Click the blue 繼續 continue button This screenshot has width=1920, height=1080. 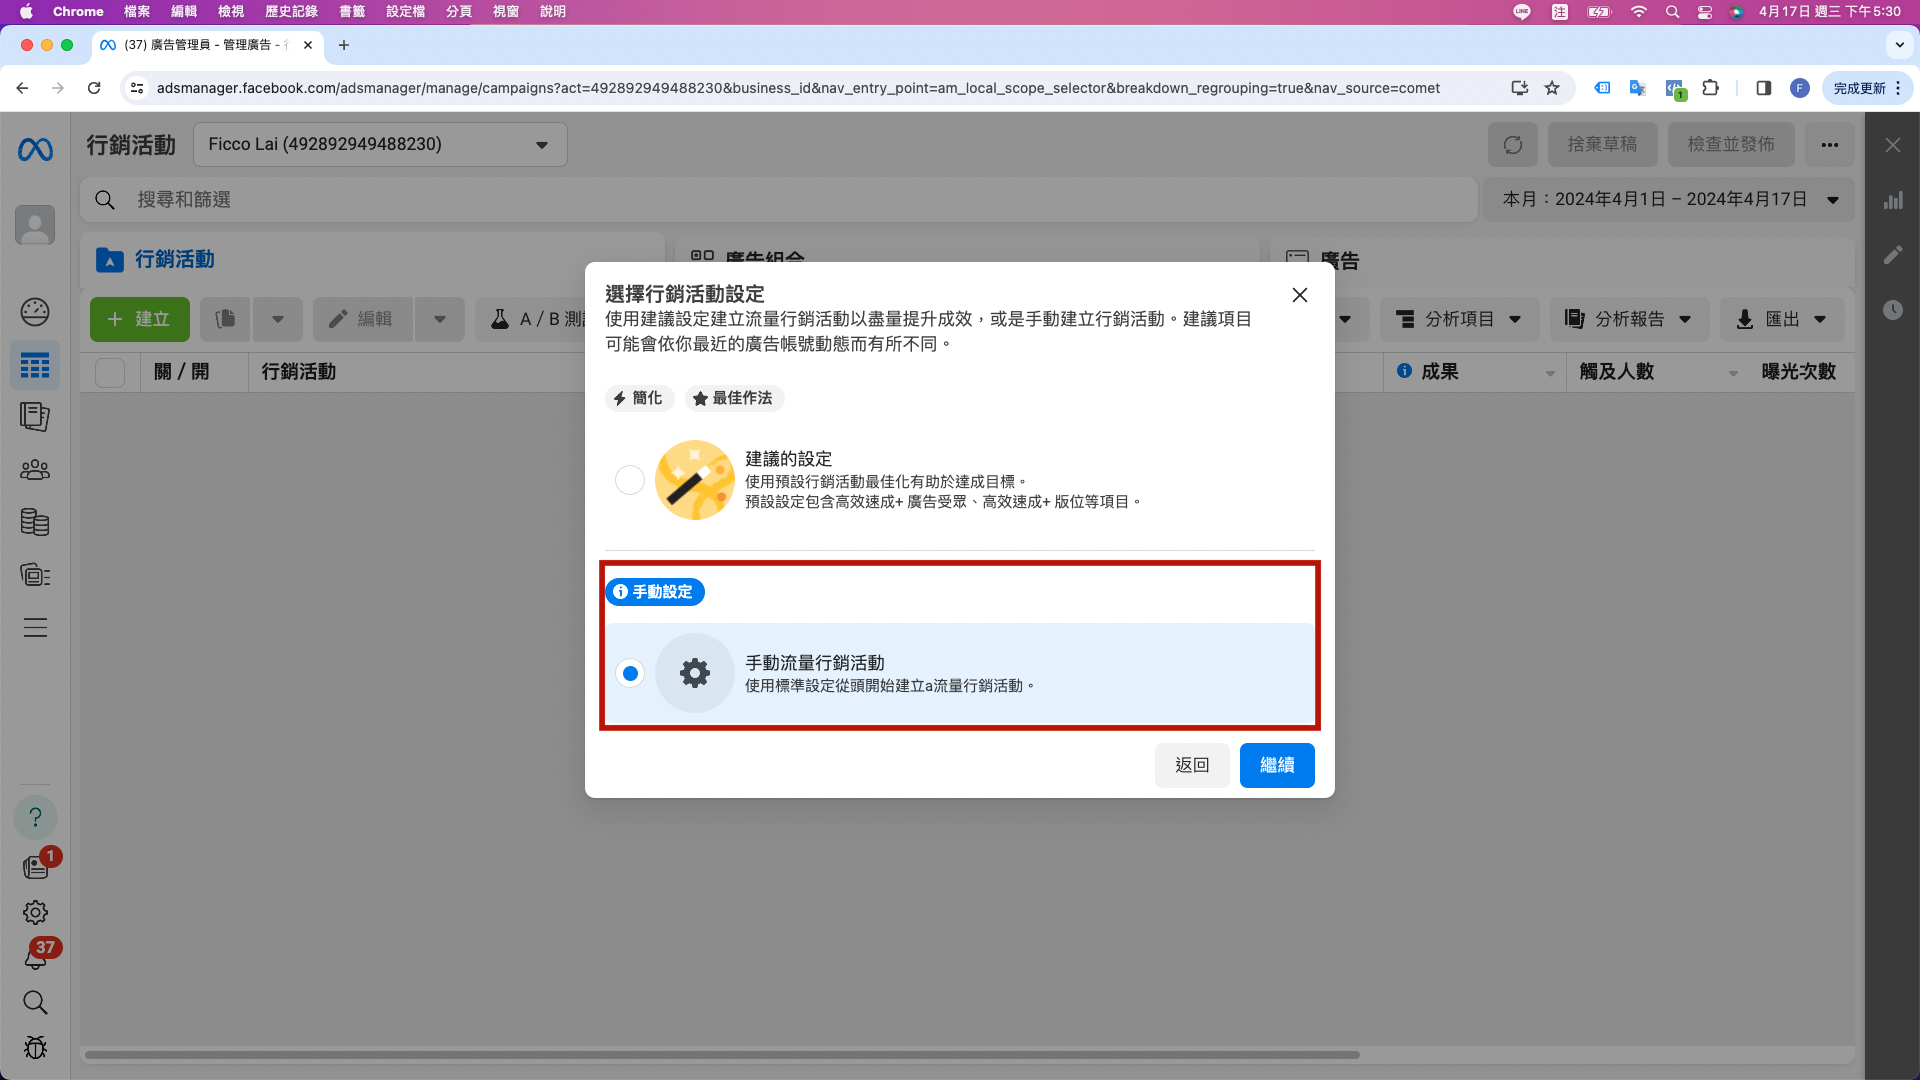[x=1277, y=765]
